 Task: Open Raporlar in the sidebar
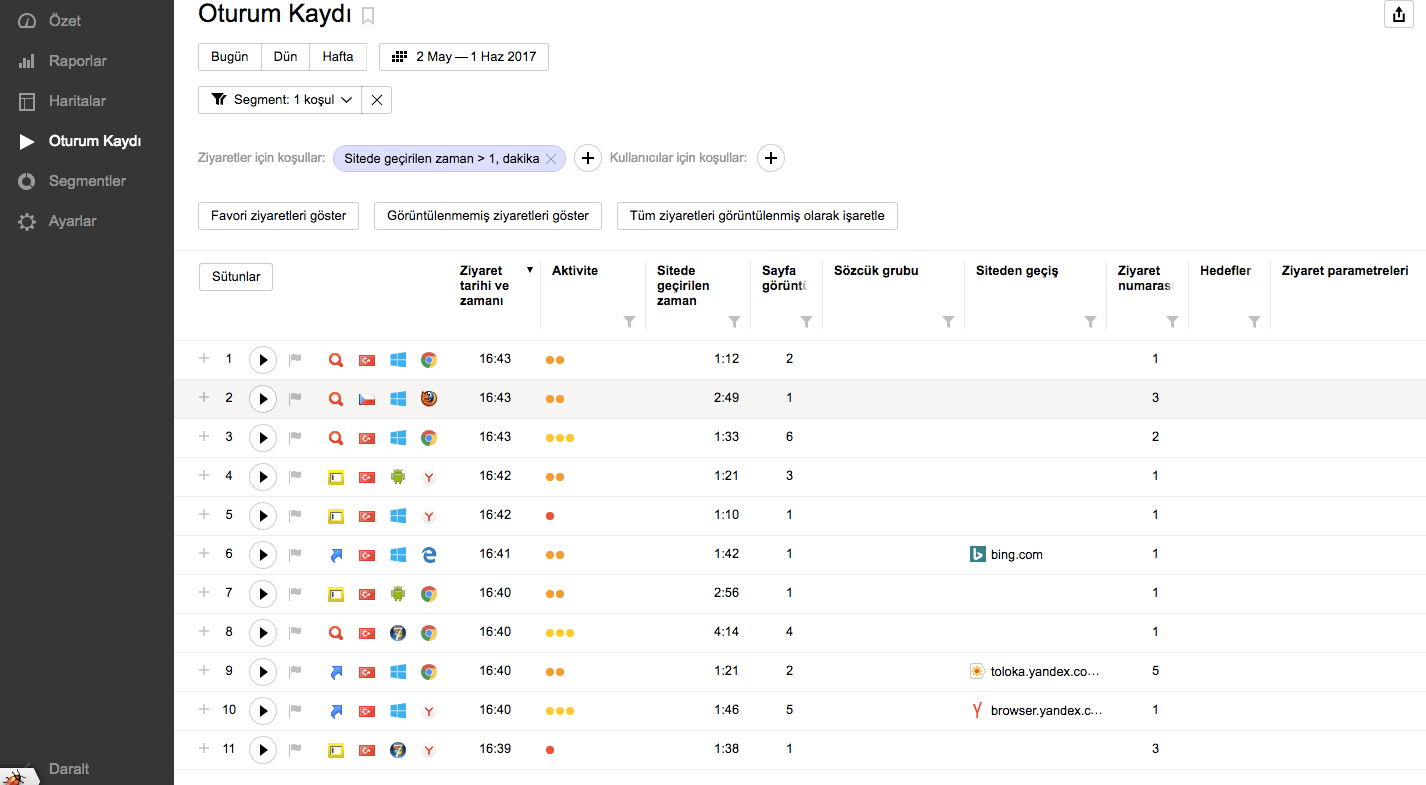point(77,61)
